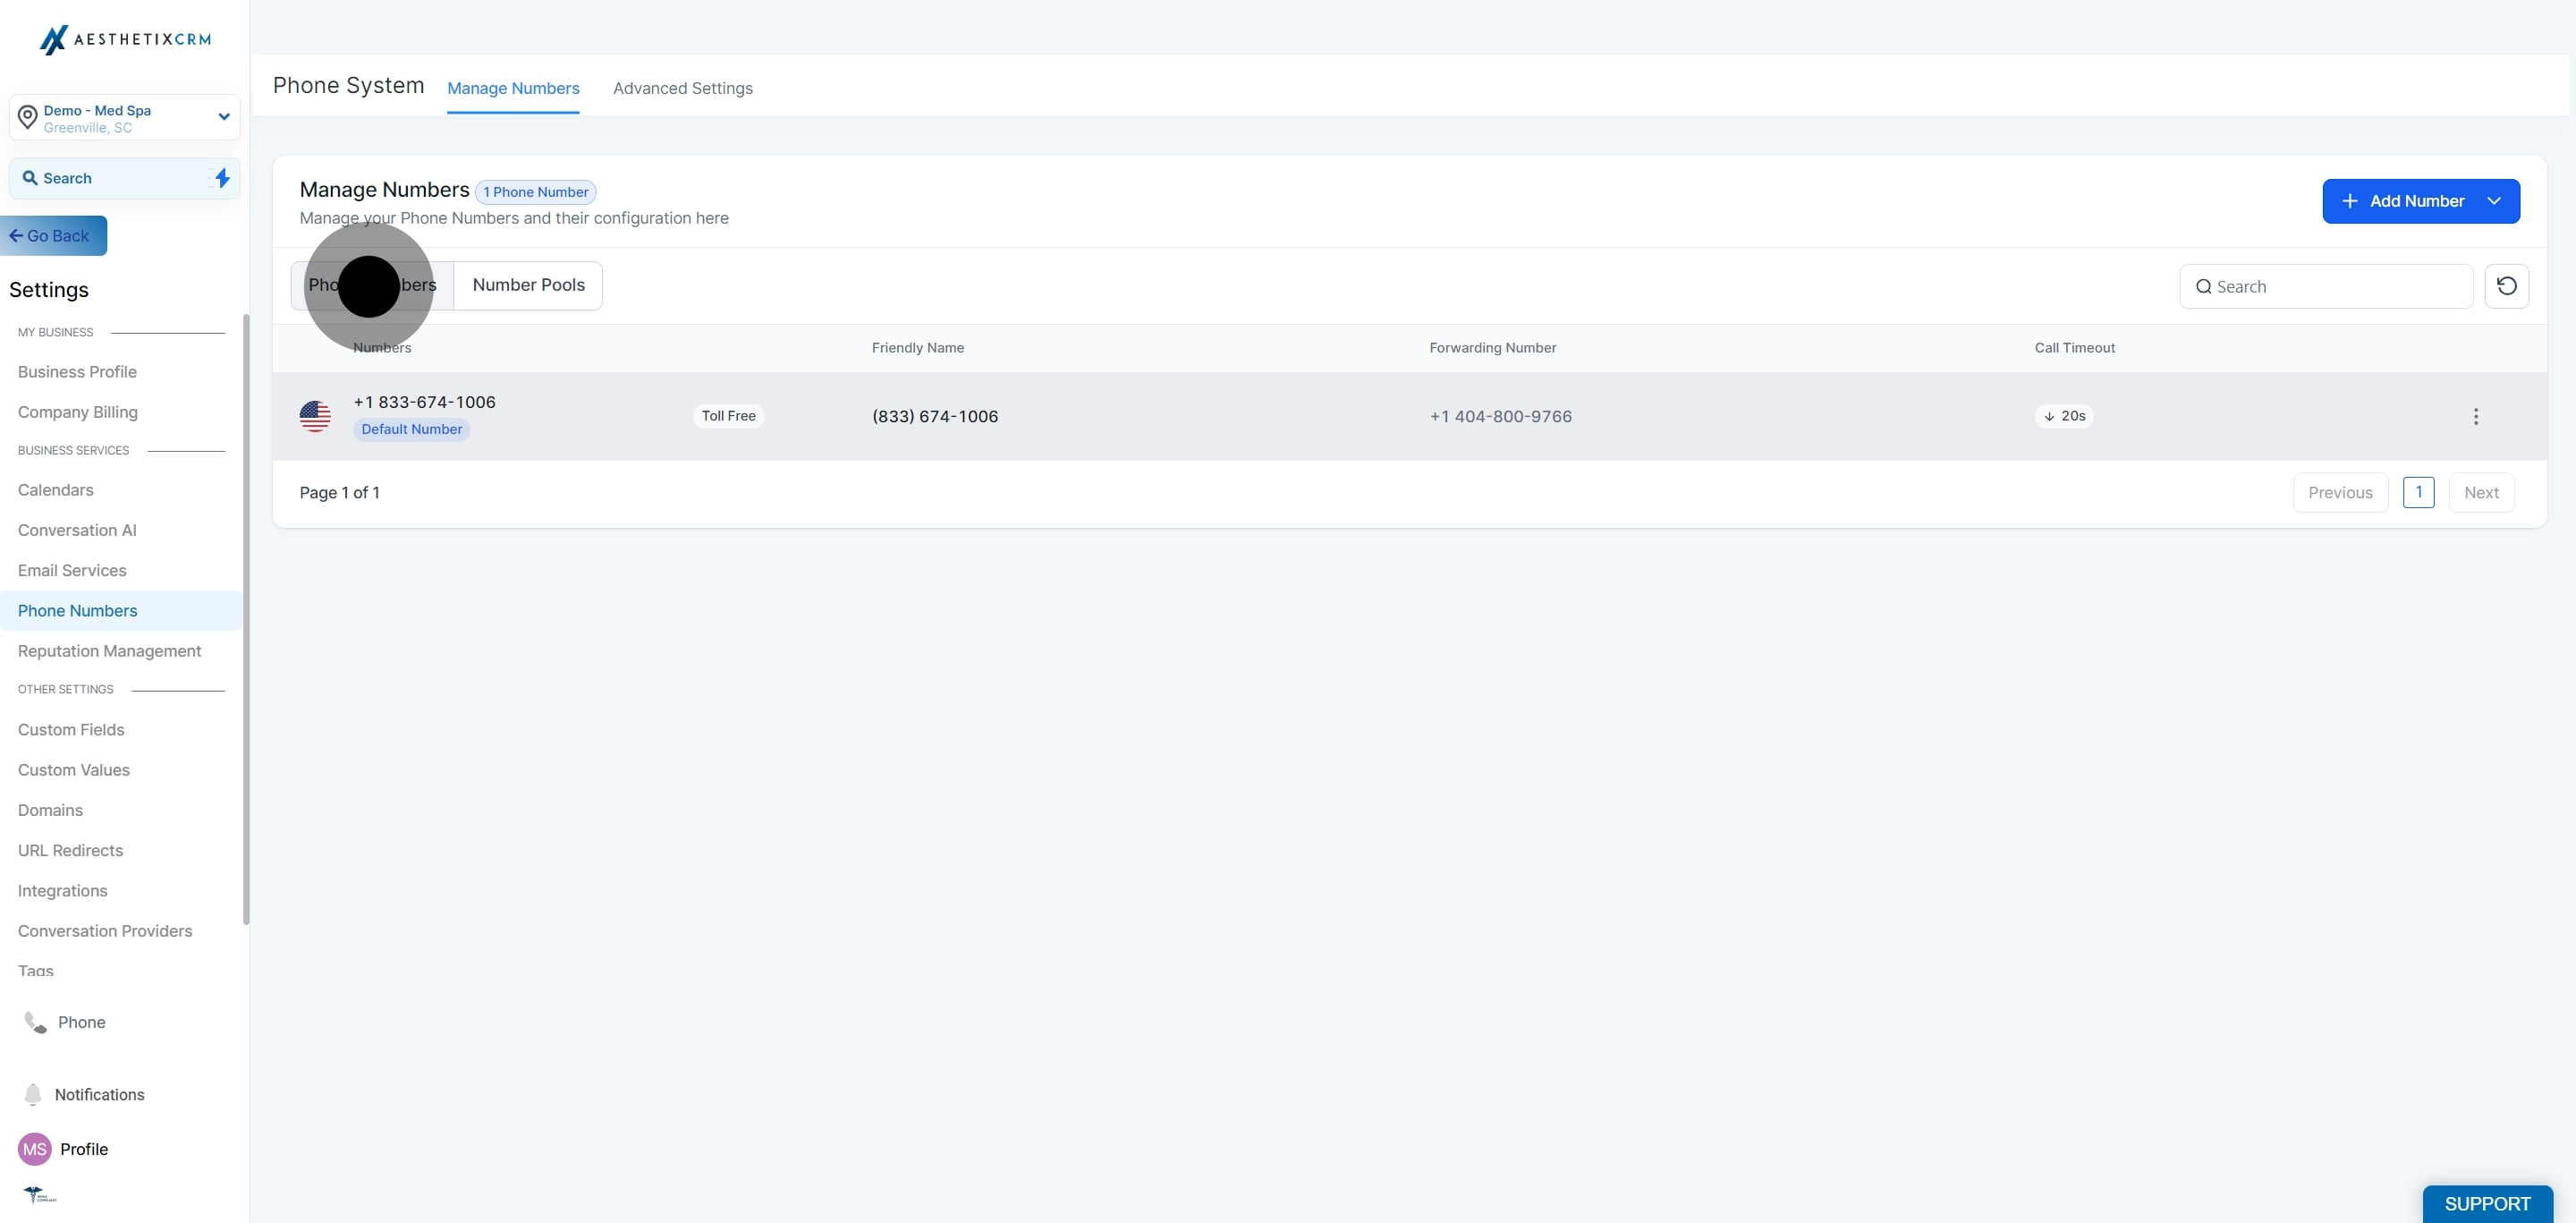Click the AesthetixCRM logo
Screen dimensions: 2576x1223
[125, 39]
